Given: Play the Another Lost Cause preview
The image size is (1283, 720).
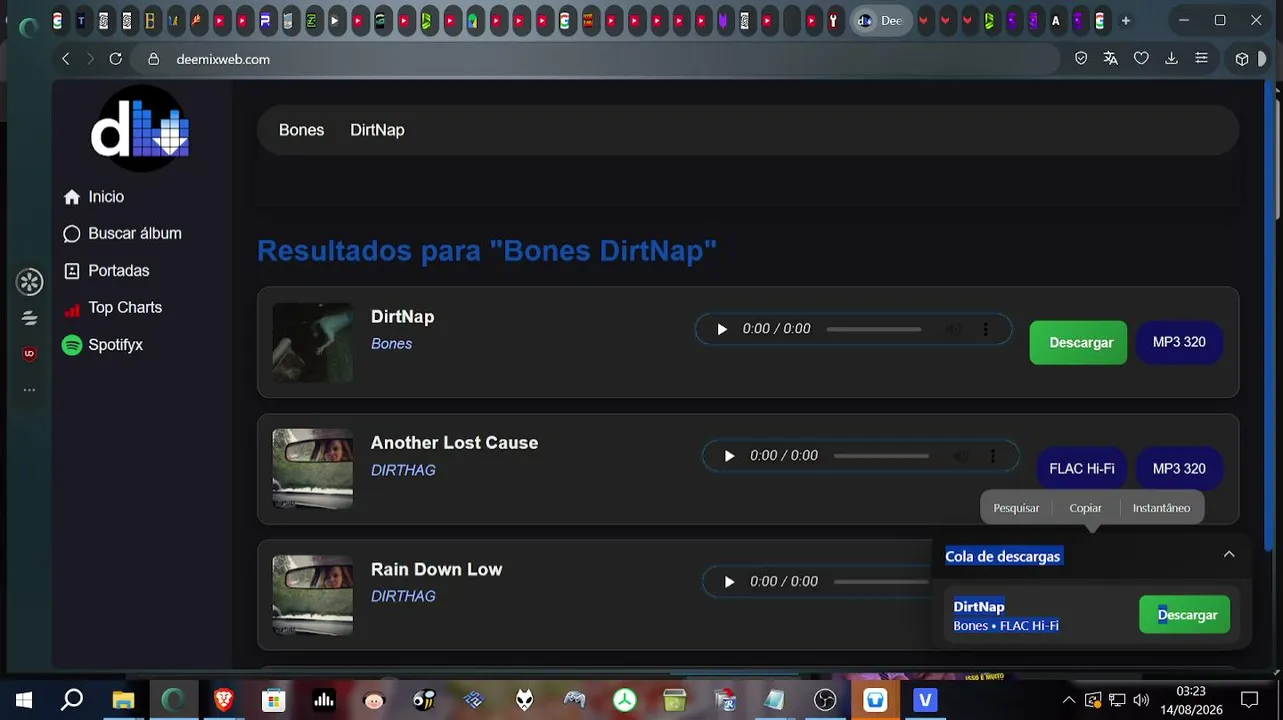Looking at the screenshot, I should click(729, 456).
